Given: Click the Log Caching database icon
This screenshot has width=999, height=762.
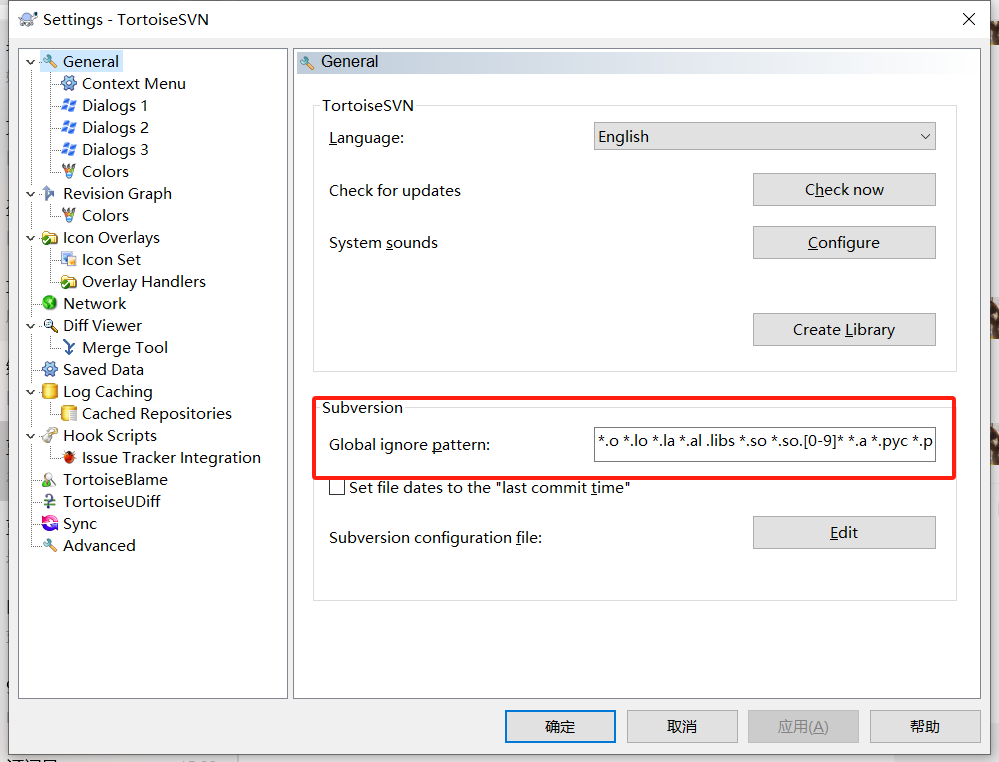Looking at the screenshot, I should tap(50, 391).
